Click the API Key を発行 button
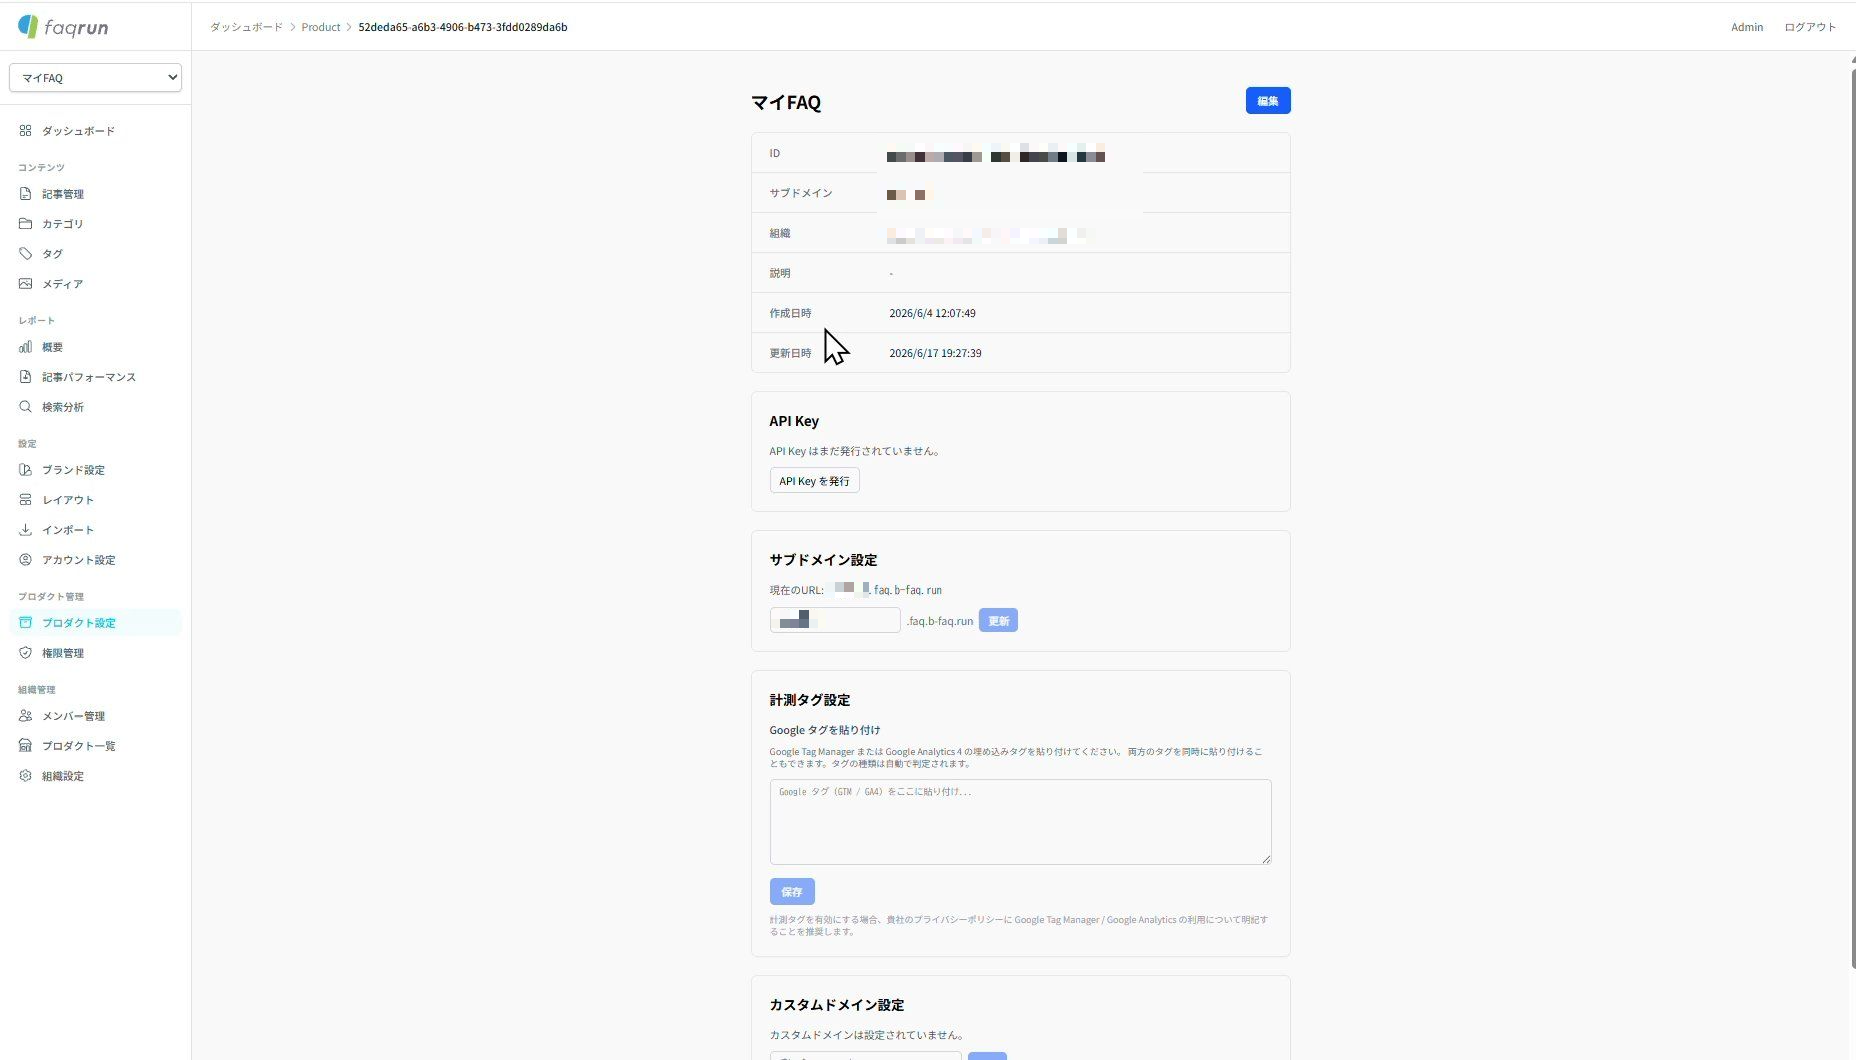The image size is (1856, 1060). pyautogui.click(x=814, y=481)
